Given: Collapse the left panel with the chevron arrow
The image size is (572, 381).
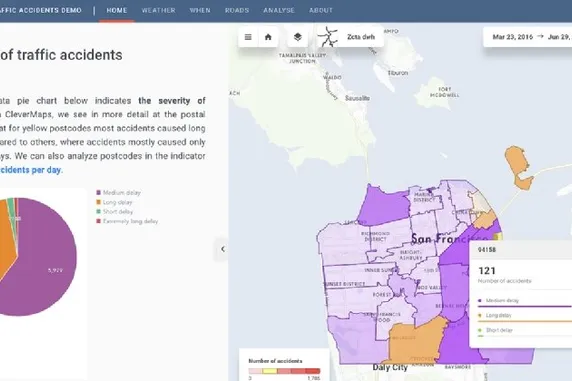Looking at the screenshot, I should click(223, 249).
